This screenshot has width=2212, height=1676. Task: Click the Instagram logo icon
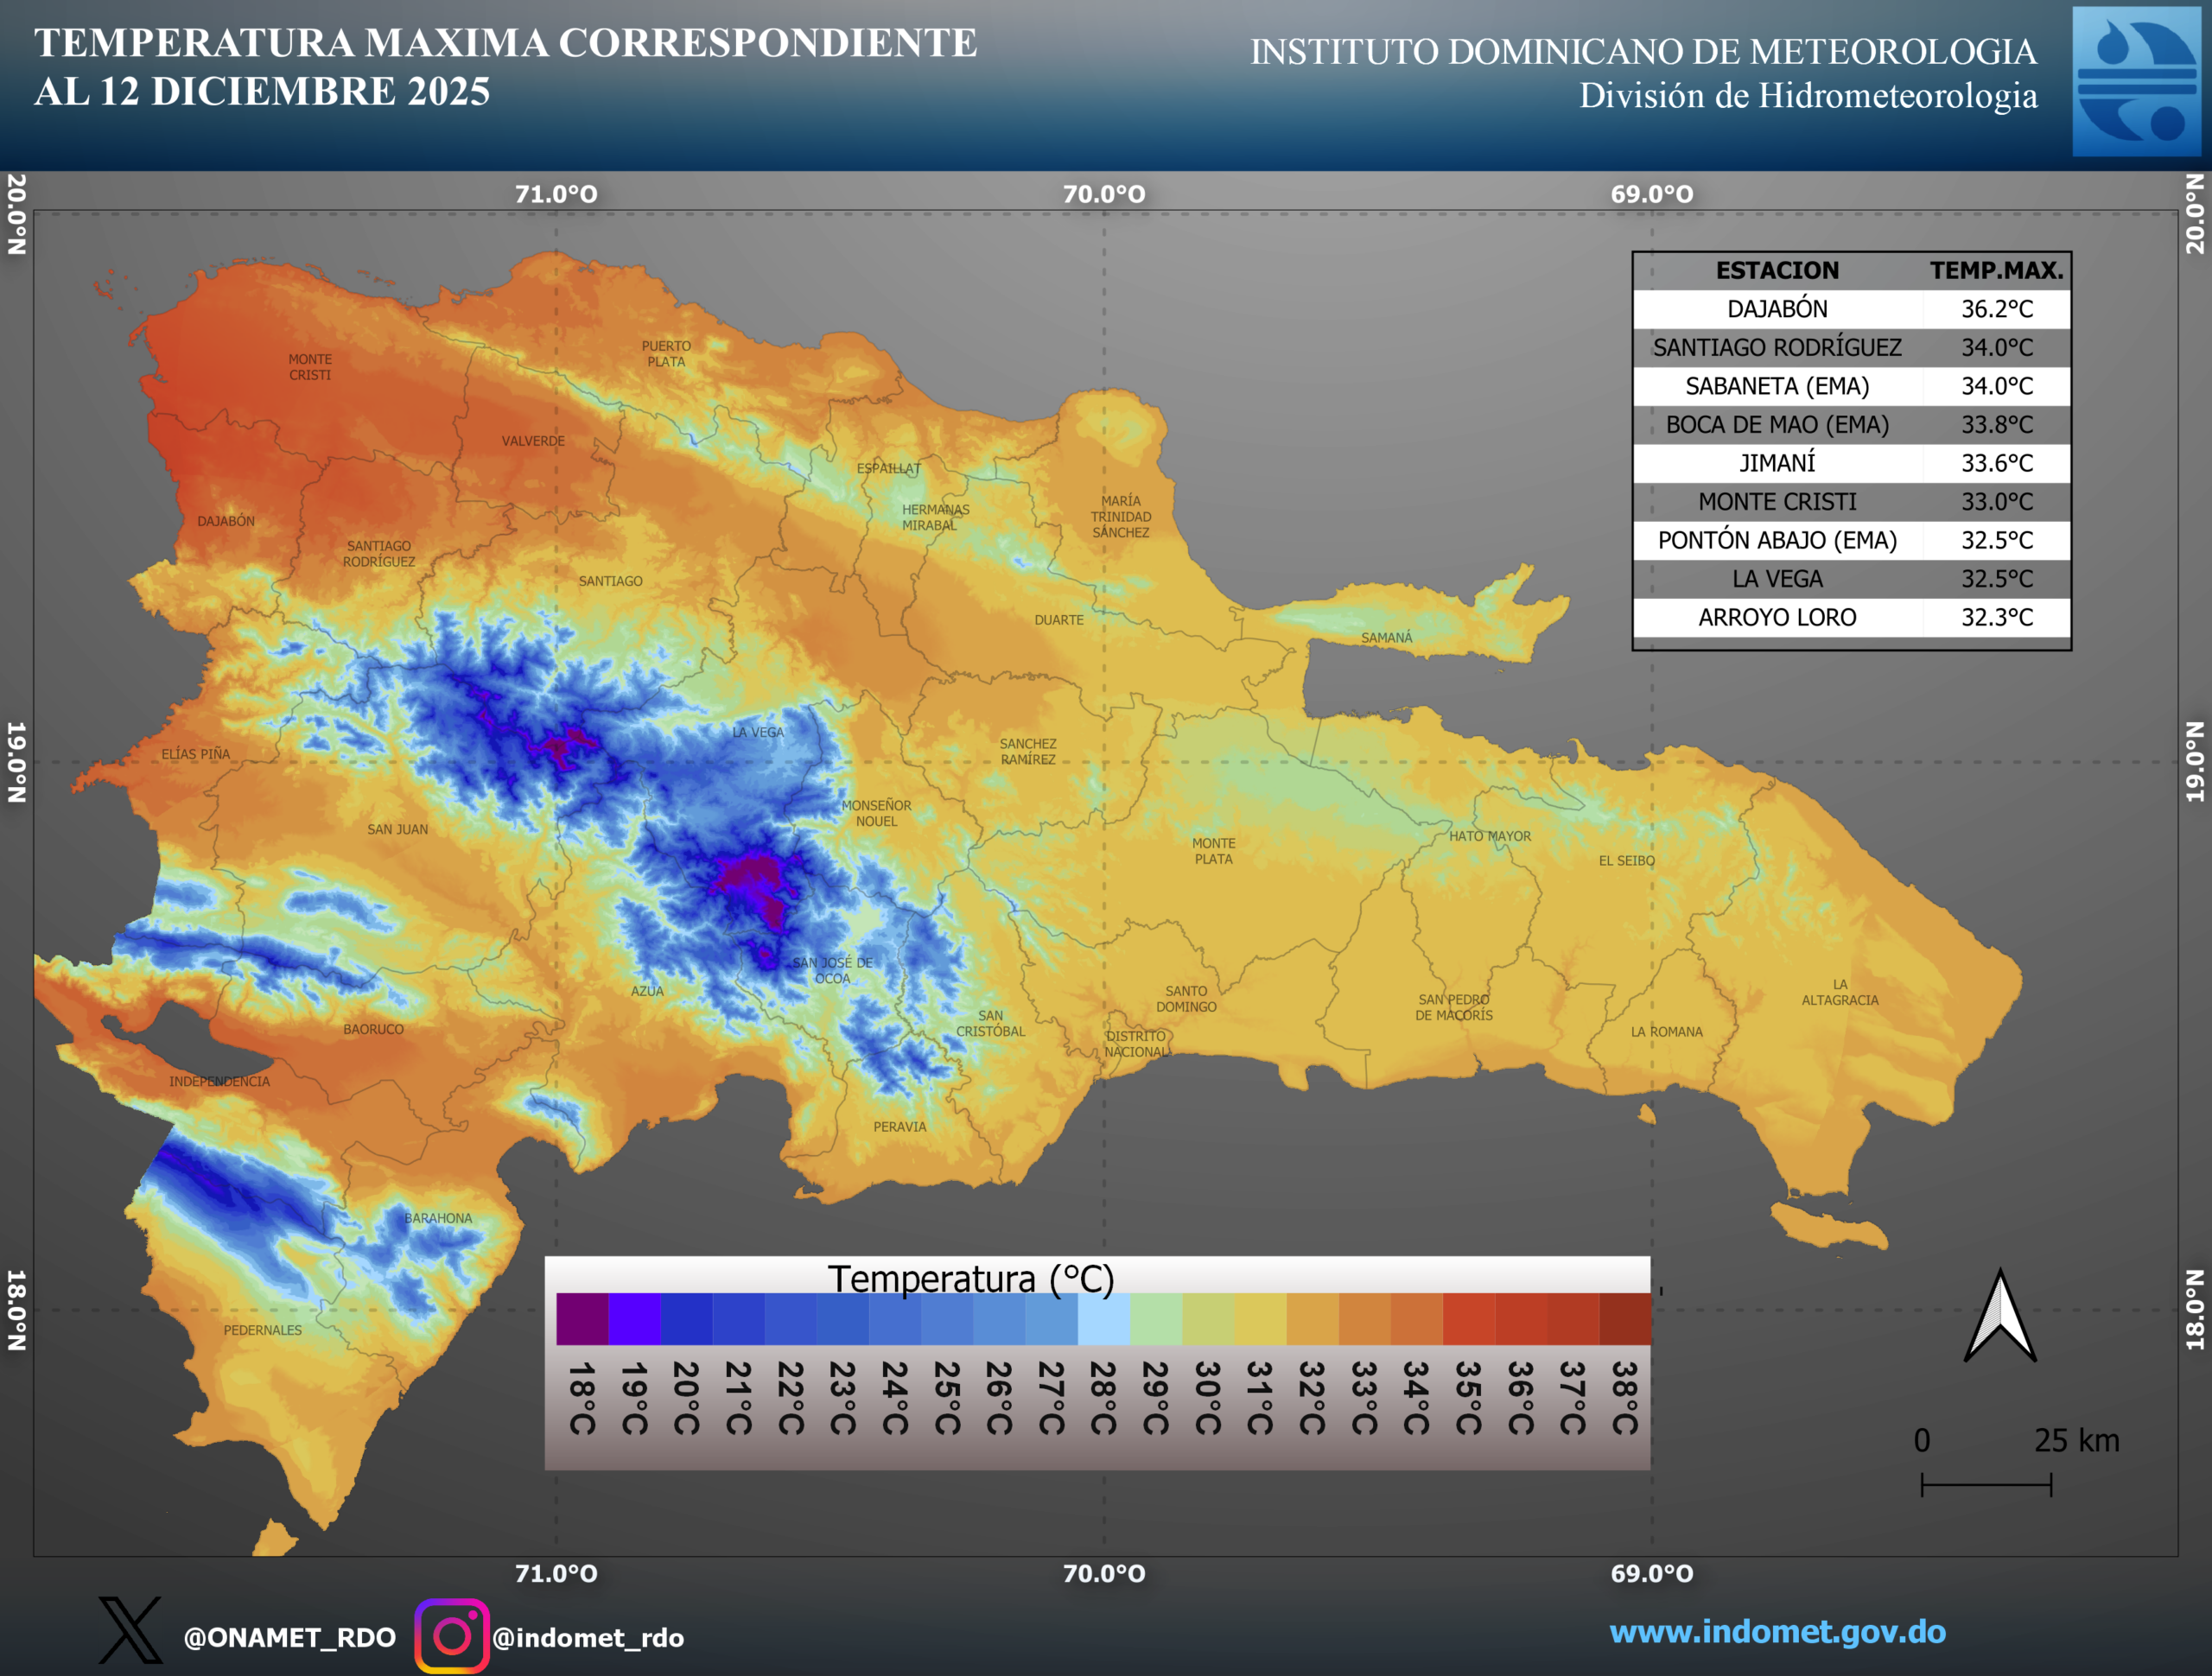click(x=452, y=1636)
